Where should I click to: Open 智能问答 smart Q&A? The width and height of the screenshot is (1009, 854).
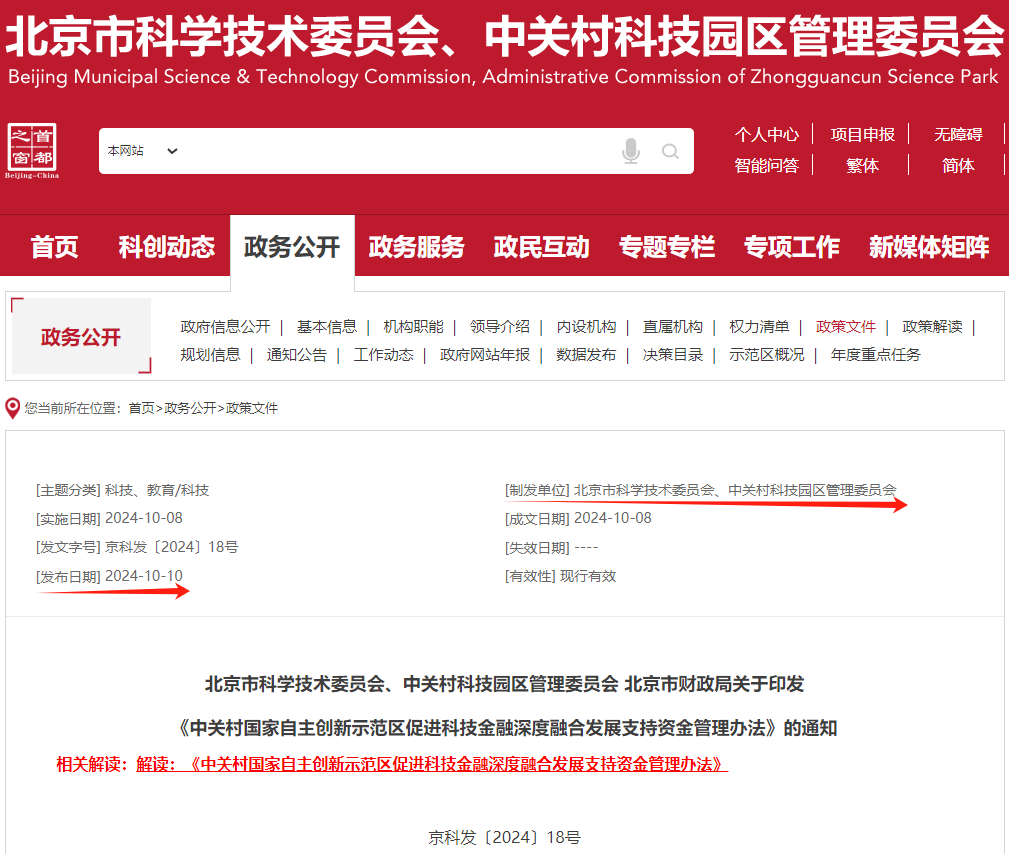767,164
